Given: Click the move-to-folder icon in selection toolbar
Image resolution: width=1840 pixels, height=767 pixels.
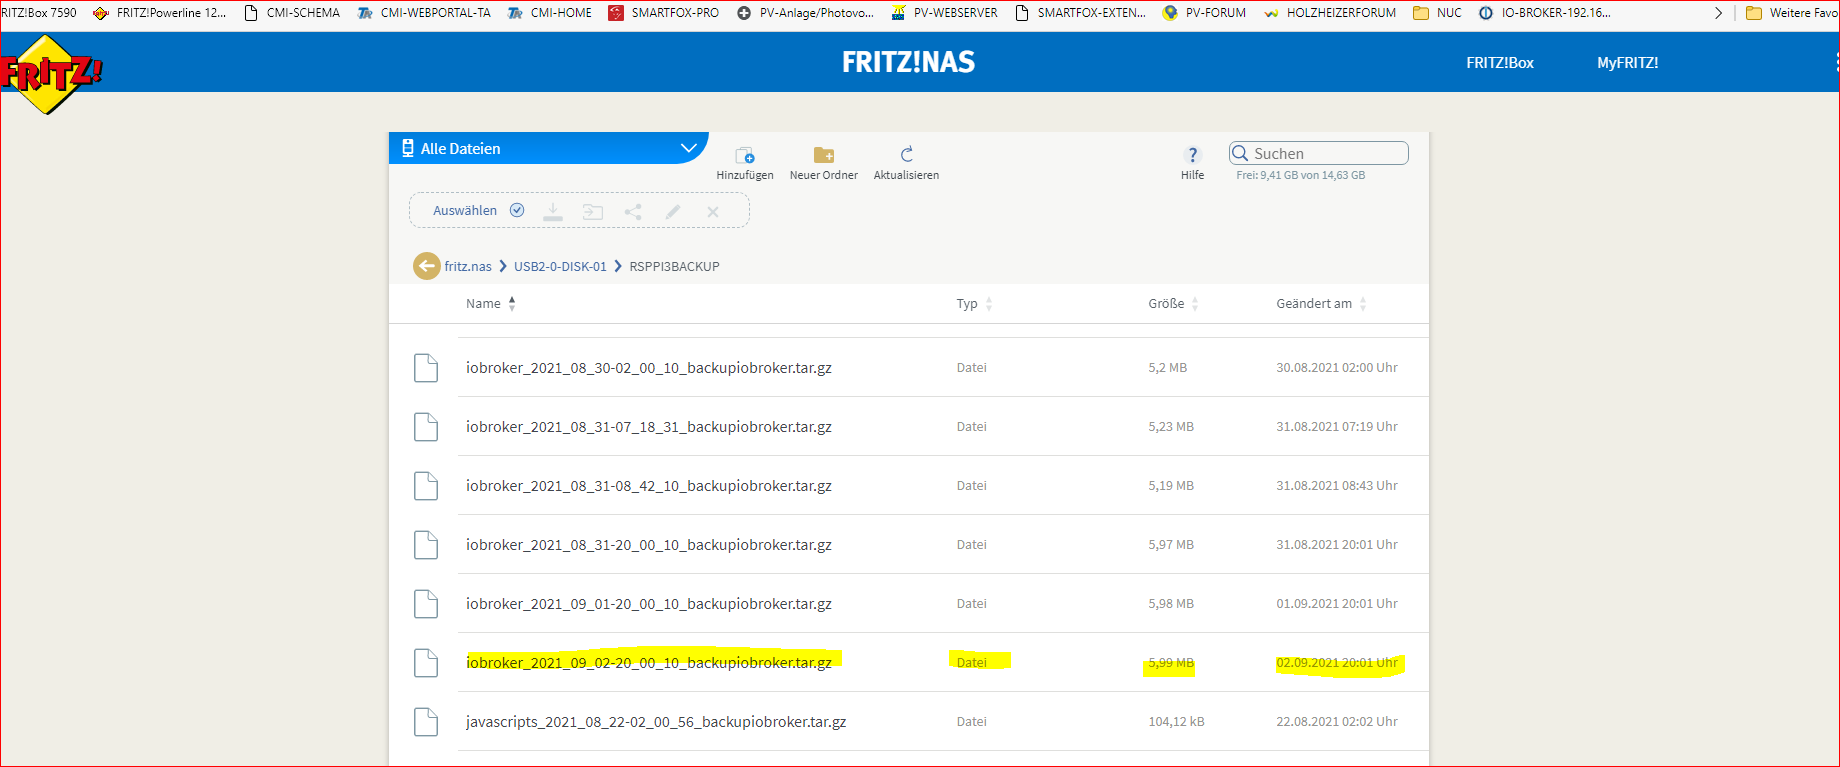Looking at the screenshot, I should (x=593, y=211).
